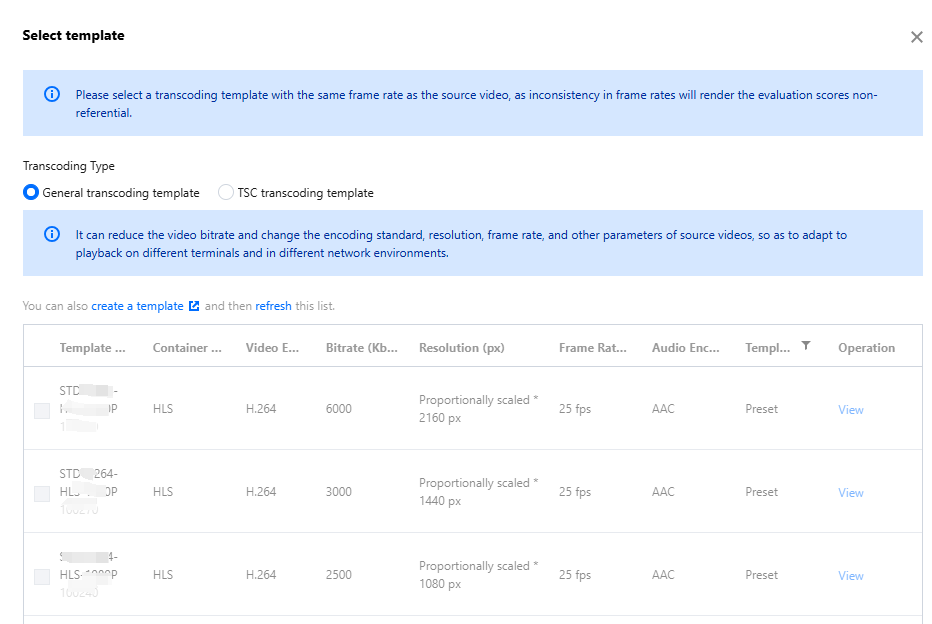Click the info icon in the frame rate notice

click(x=52, y=95)
